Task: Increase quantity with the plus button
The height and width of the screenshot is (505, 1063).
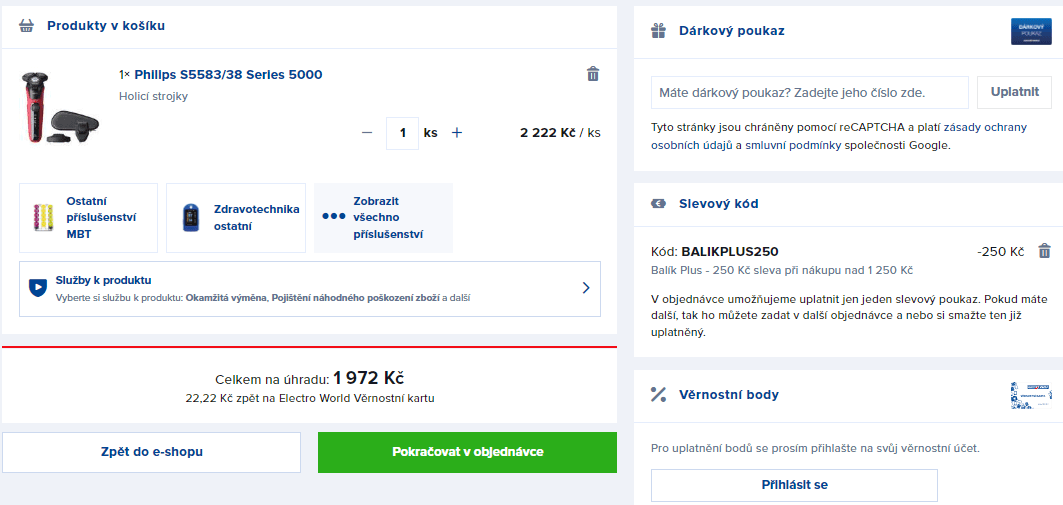Action: tap(457, 133)
